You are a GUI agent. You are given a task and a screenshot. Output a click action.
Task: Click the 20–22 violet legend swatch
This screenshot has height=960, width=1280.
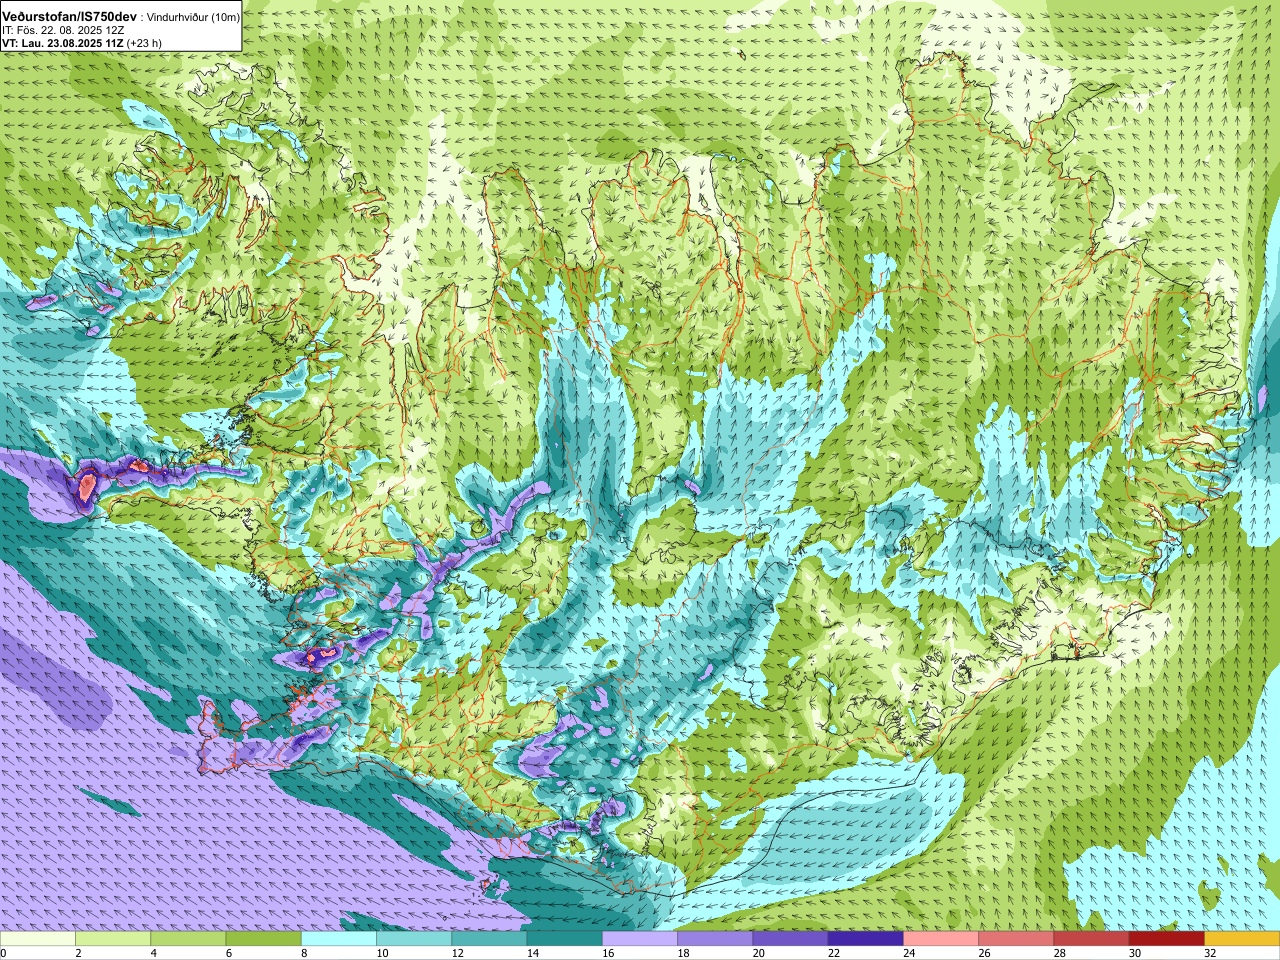790,939
